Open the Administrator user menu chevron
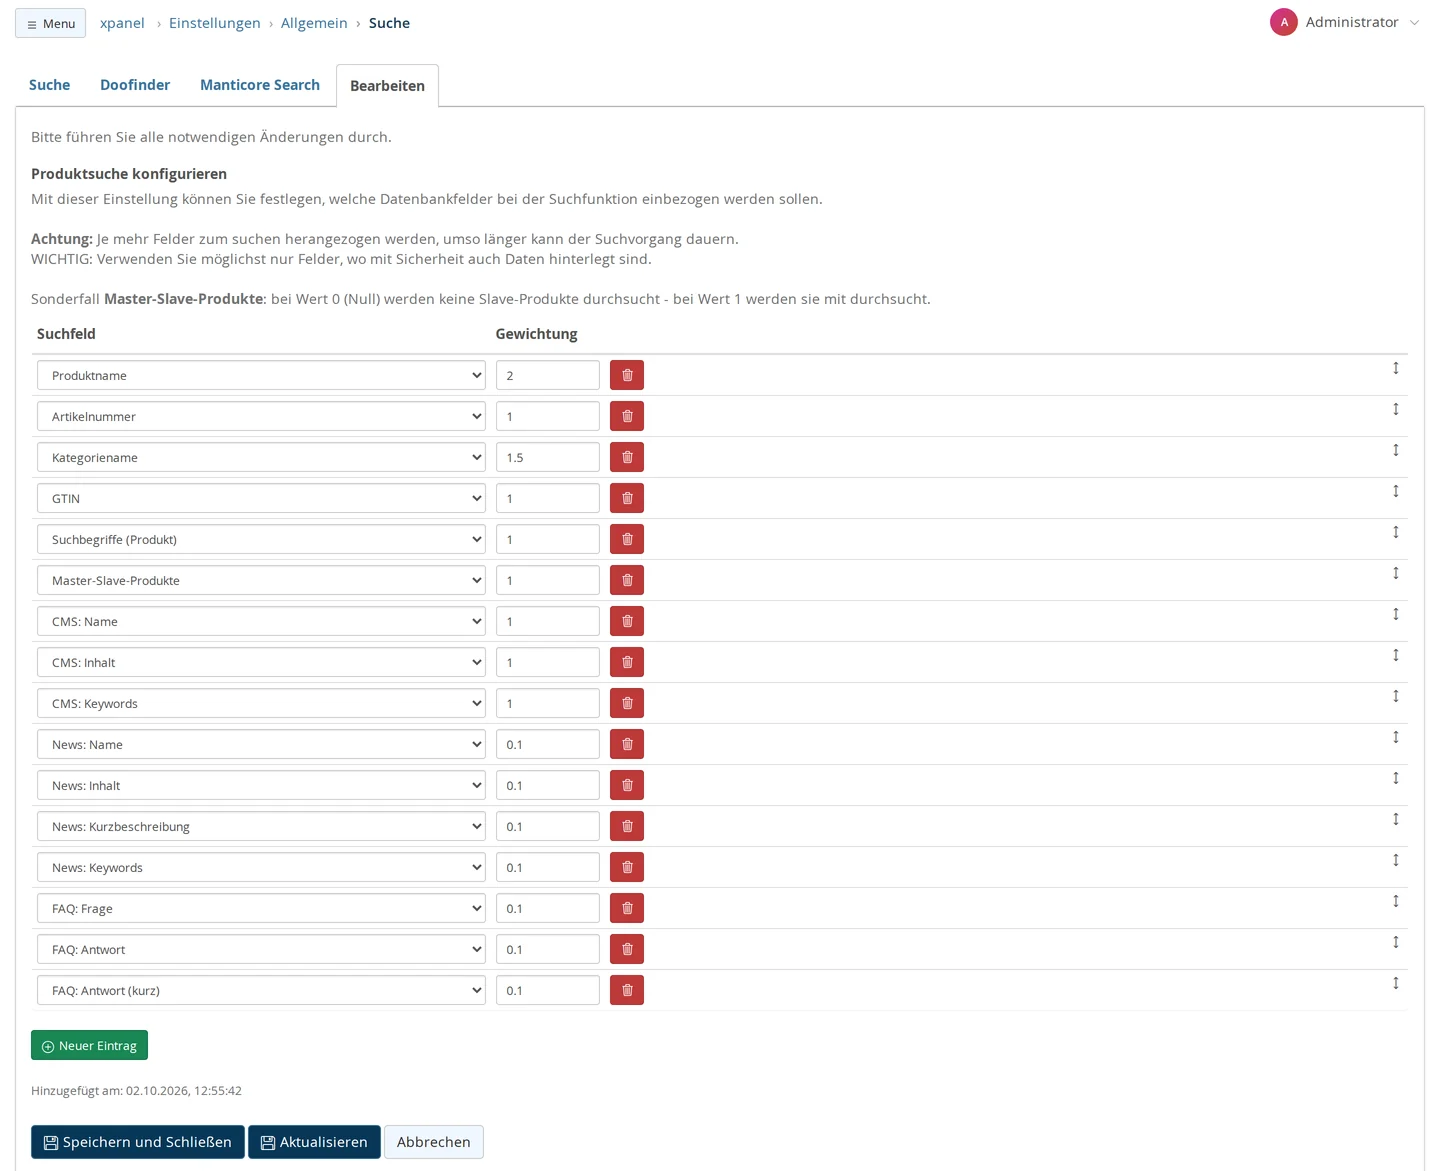This screenshot has height=1171, width=1432. [1414, 23]
